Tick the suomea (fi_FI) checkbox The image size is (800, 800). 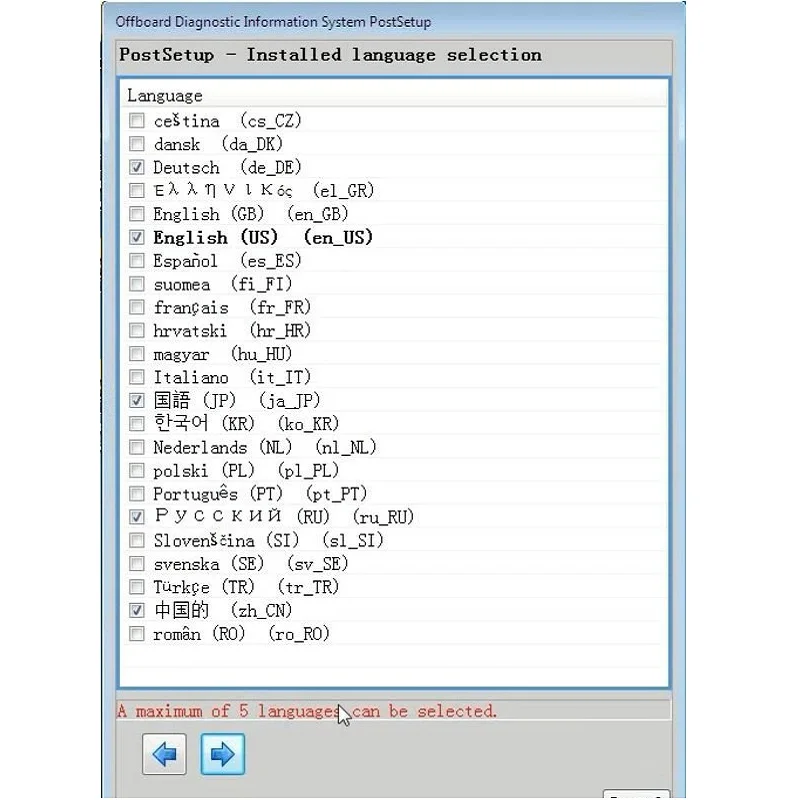[x=137, y=284]
